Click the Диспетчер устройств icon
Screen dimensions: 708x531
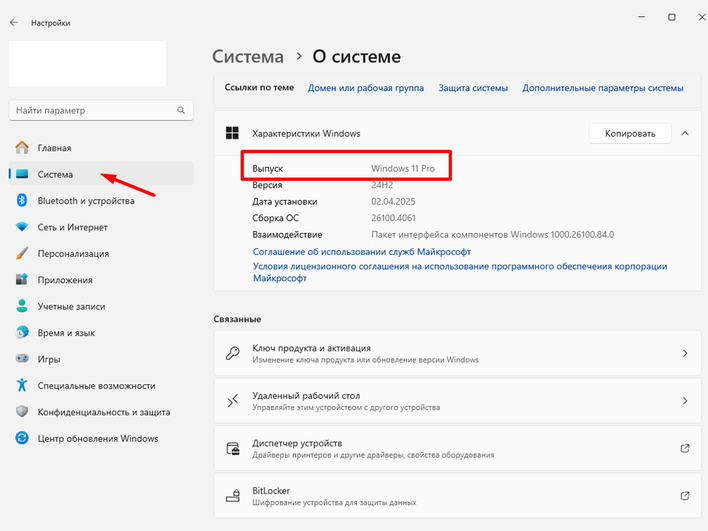[x=233, y=448]
